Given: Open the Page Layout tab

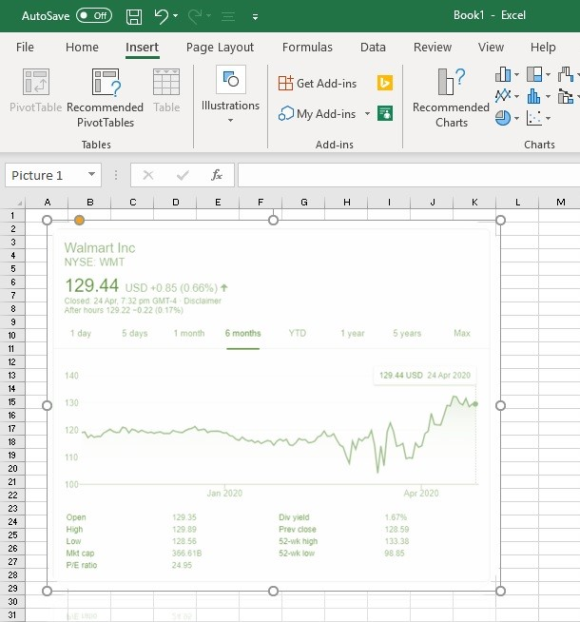Looking at the screenshot, I should click(x=220, y=47).
